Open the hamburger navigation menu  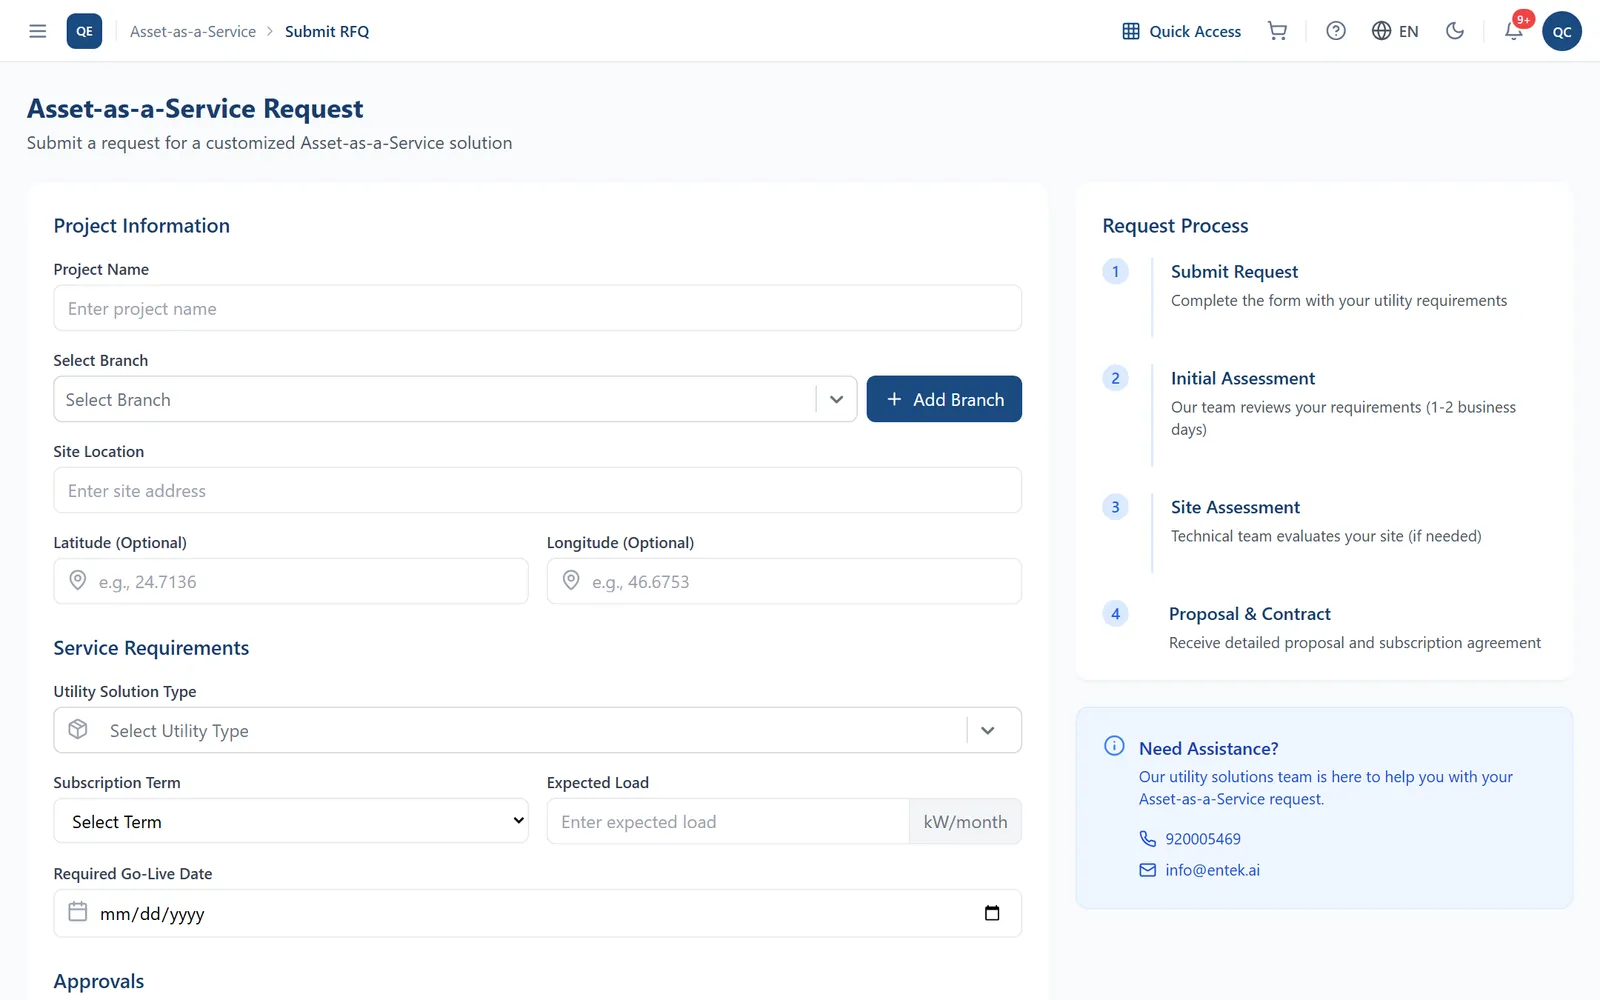point(38,31)
